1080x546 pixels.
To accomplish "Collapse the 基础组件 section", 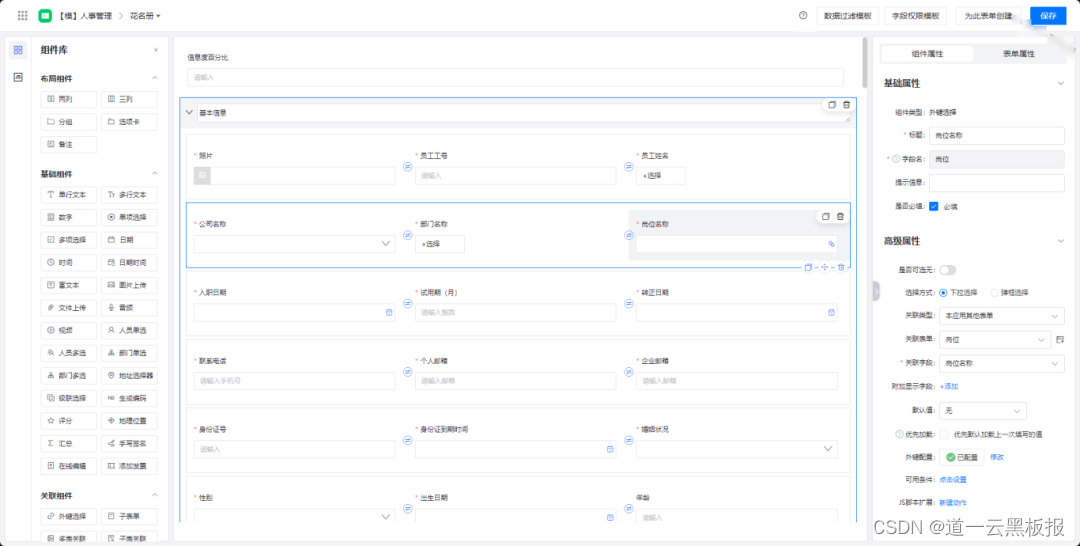I will [155, 174].
